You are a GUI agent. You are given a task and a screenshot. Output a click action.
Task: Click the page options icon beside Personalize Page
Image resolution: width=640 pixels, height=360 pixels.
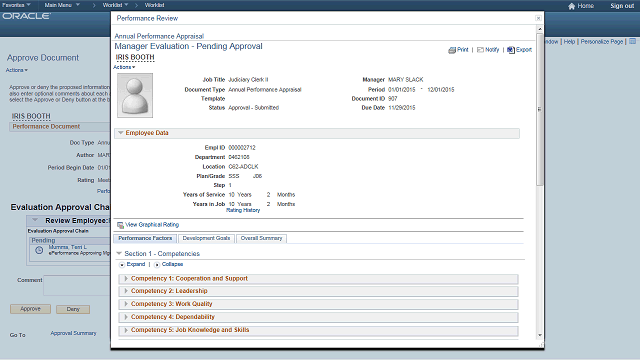point(632,41)
